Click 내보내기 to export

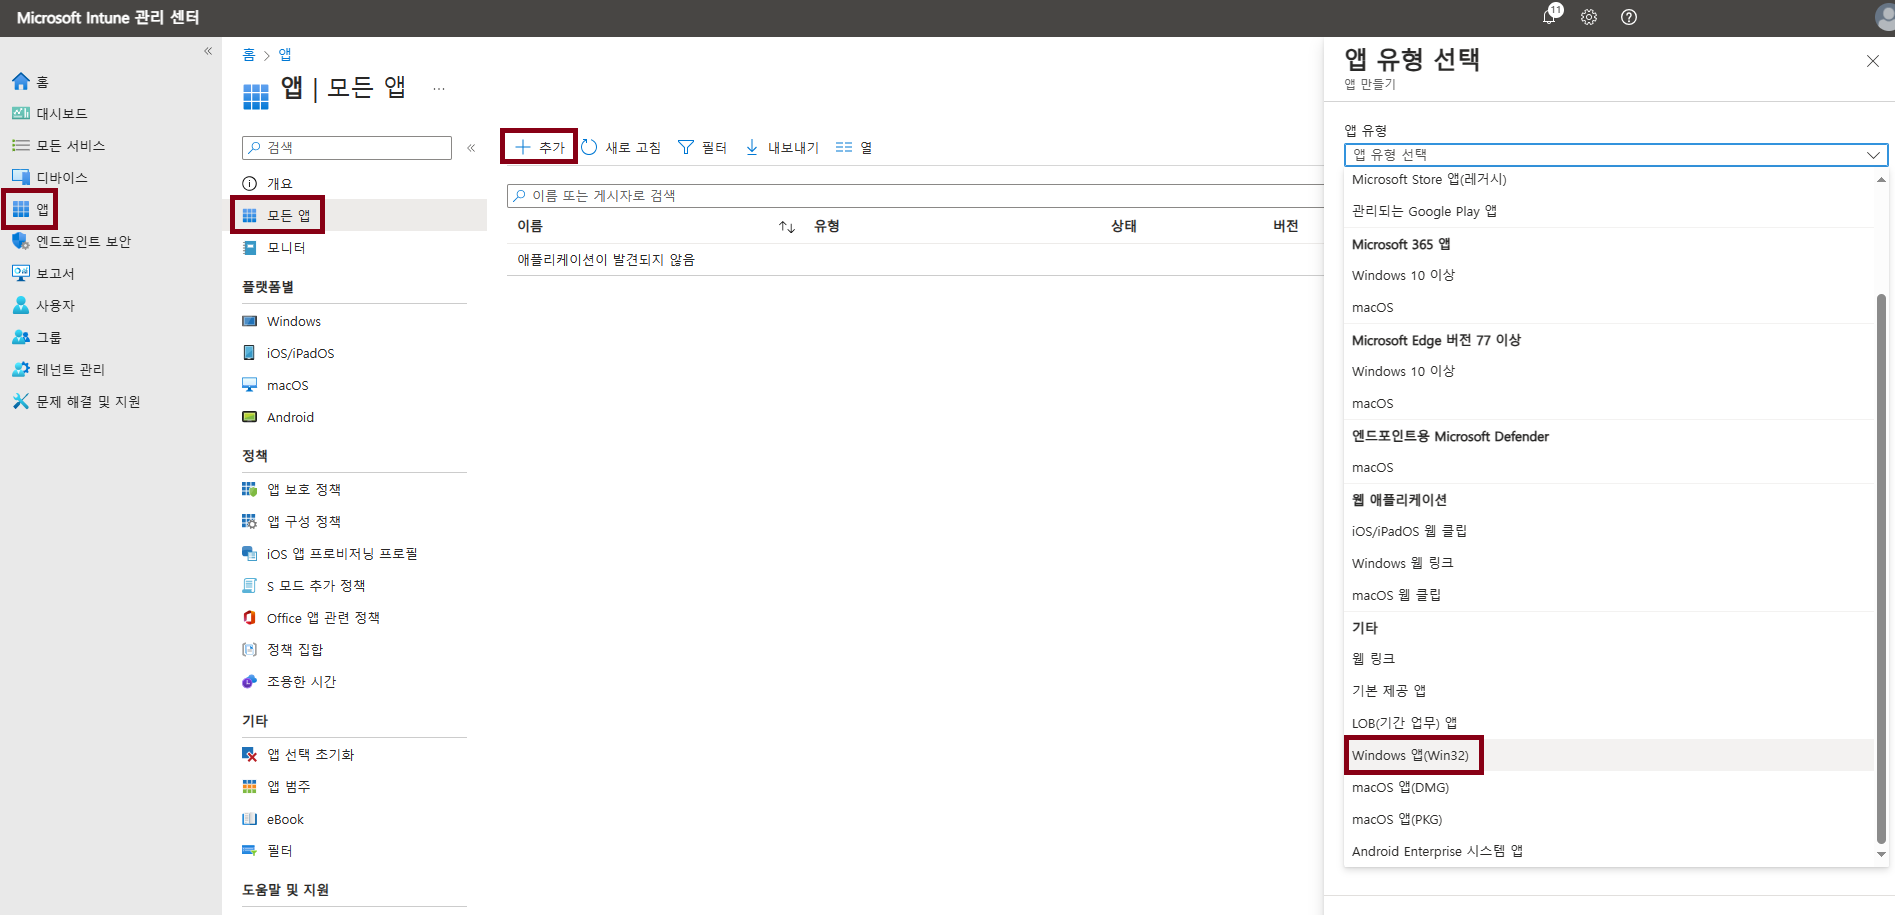[782, 147]
